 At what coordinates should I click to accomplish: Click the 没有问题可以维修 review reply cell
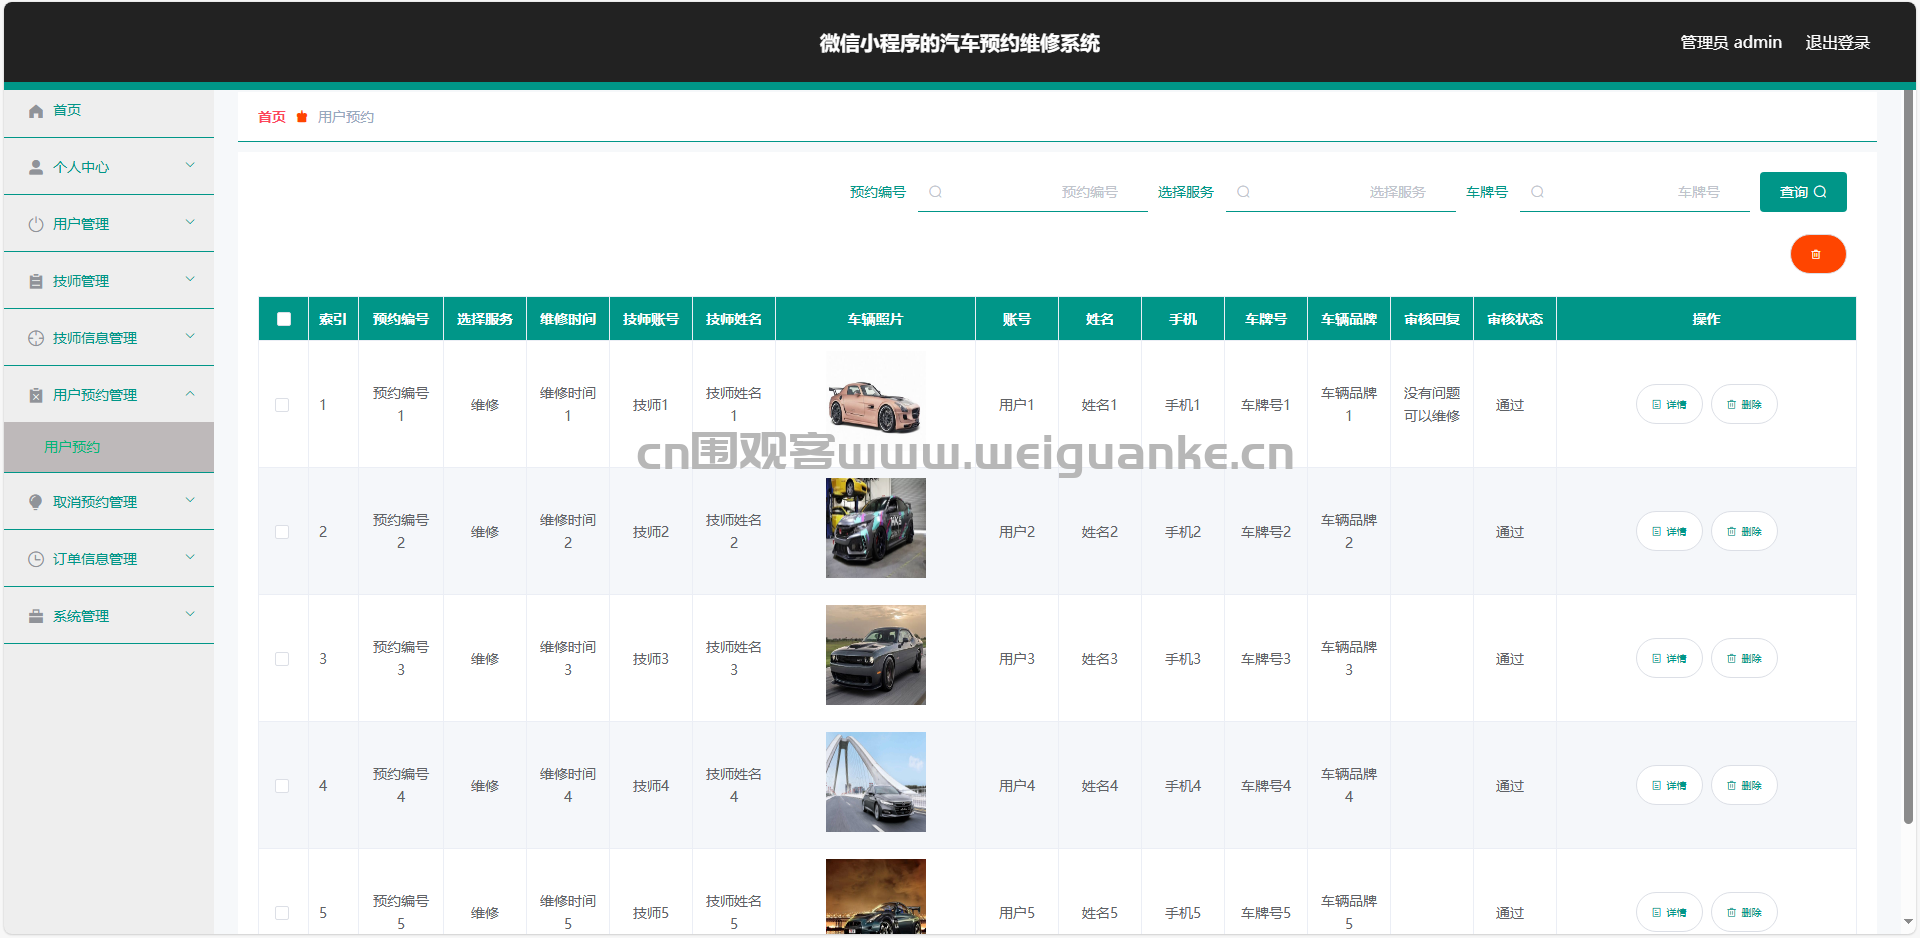coord(1432,405)
